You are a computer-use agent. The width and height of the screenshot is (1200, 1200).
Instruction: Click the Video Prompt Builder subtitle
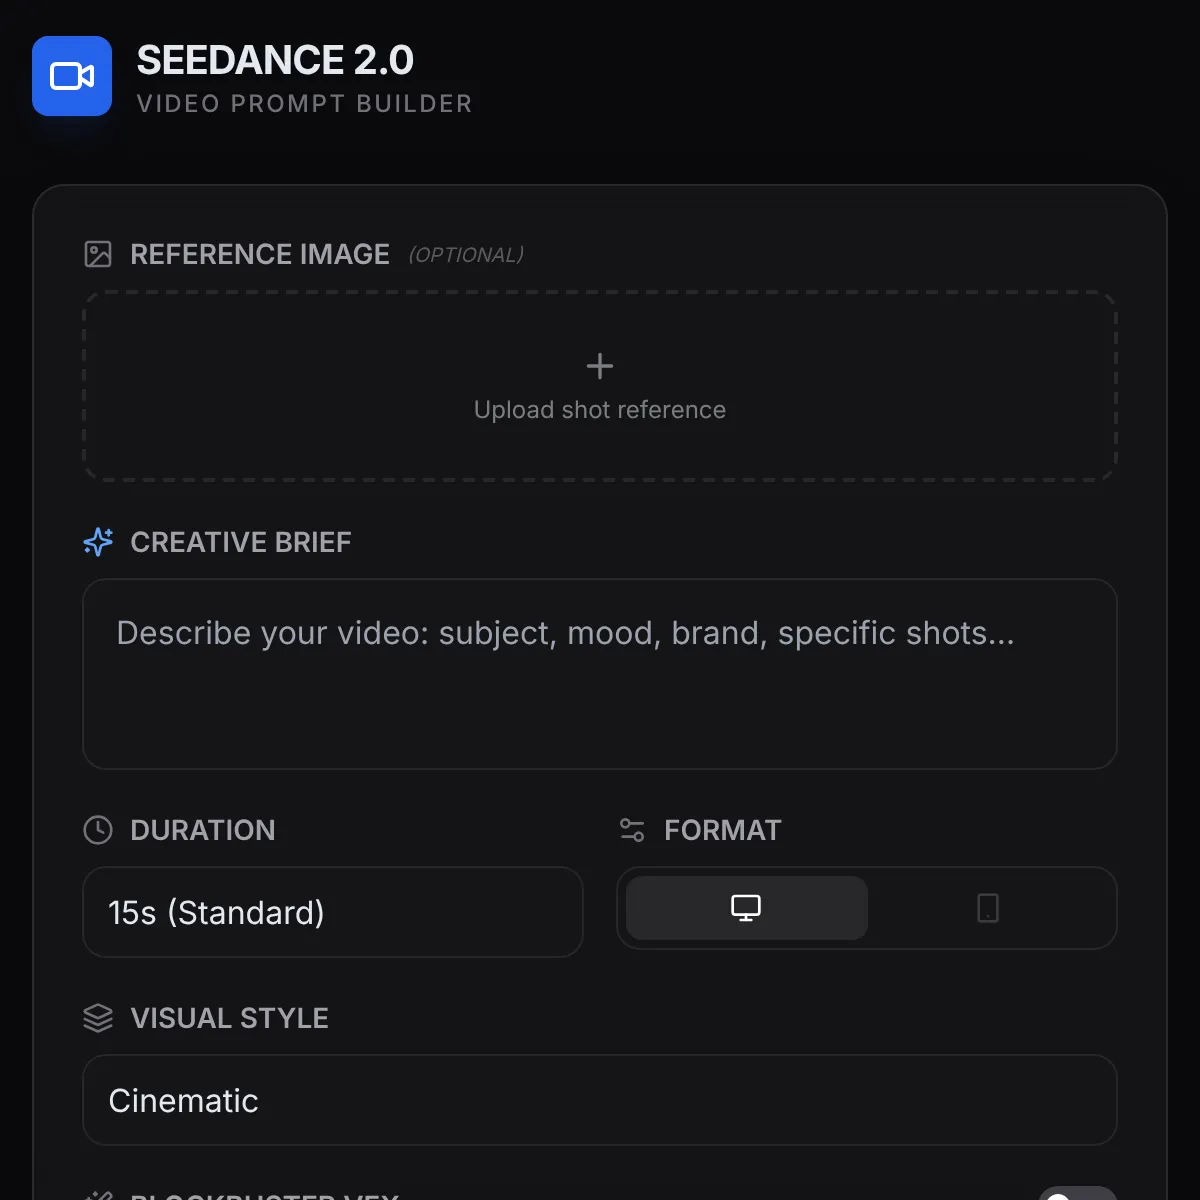(x=304, y=104)
